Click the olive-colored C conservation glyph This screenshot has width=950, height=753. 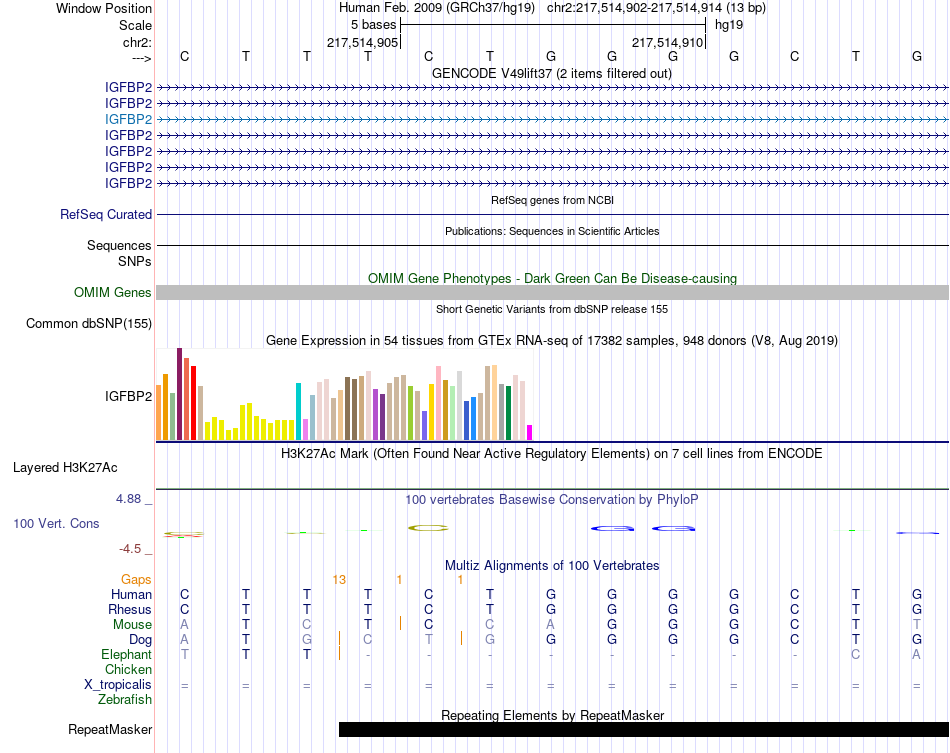[x=428, y=528]
